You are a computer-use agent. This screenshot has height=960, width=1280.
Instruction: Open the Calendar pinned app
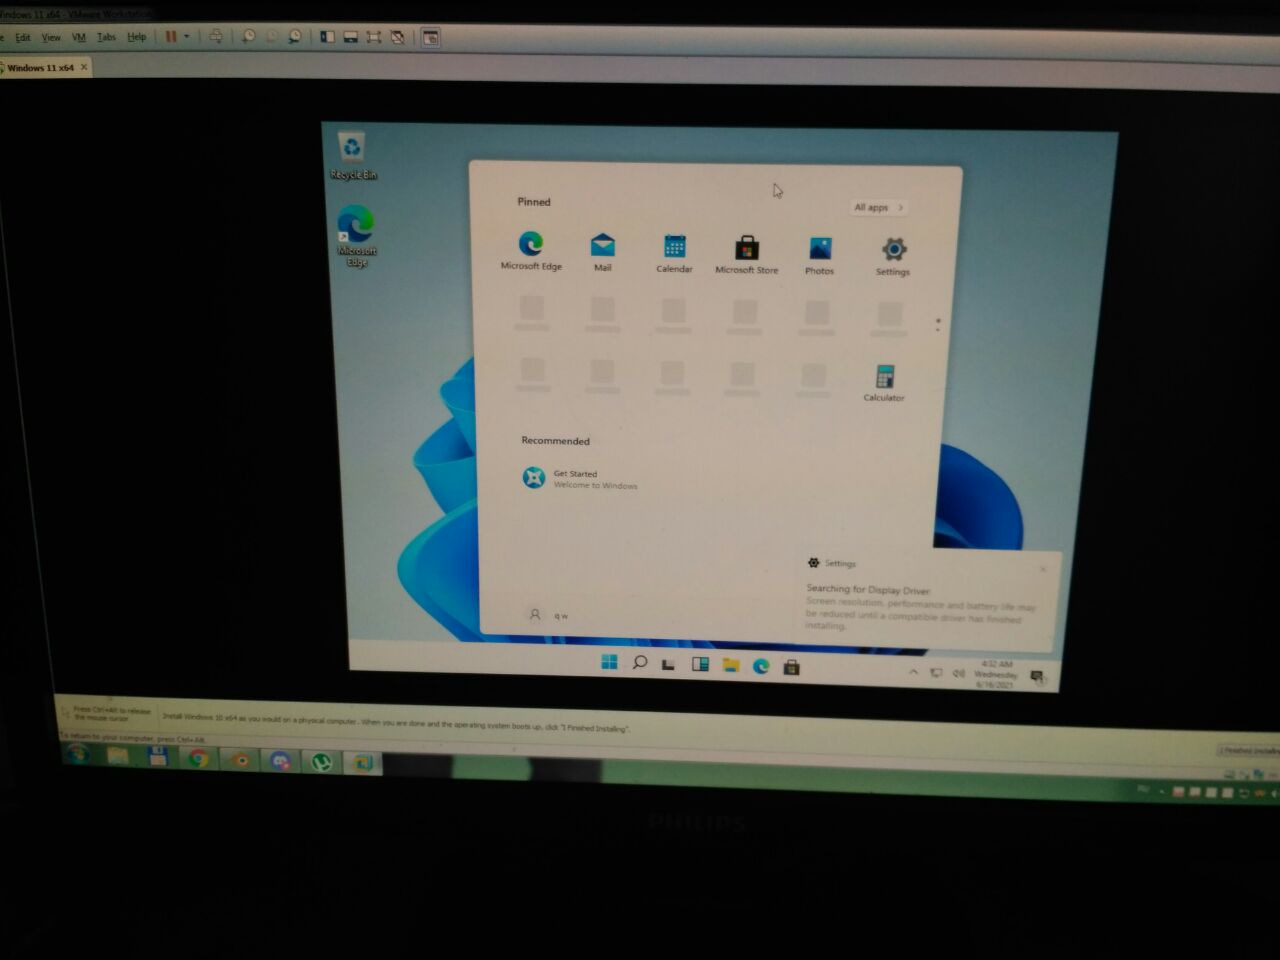click(675, 253)
